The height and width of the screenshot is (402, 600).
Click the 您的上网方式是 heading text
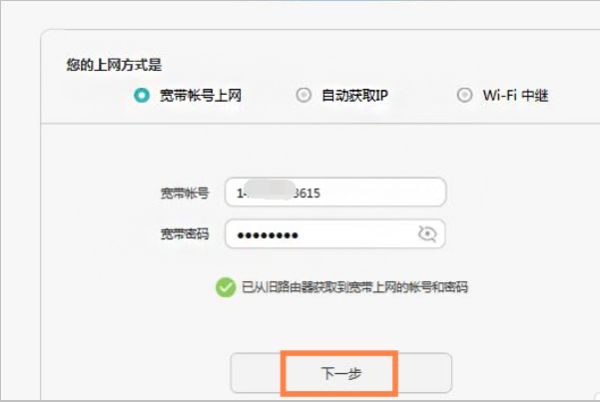(114, 65)
